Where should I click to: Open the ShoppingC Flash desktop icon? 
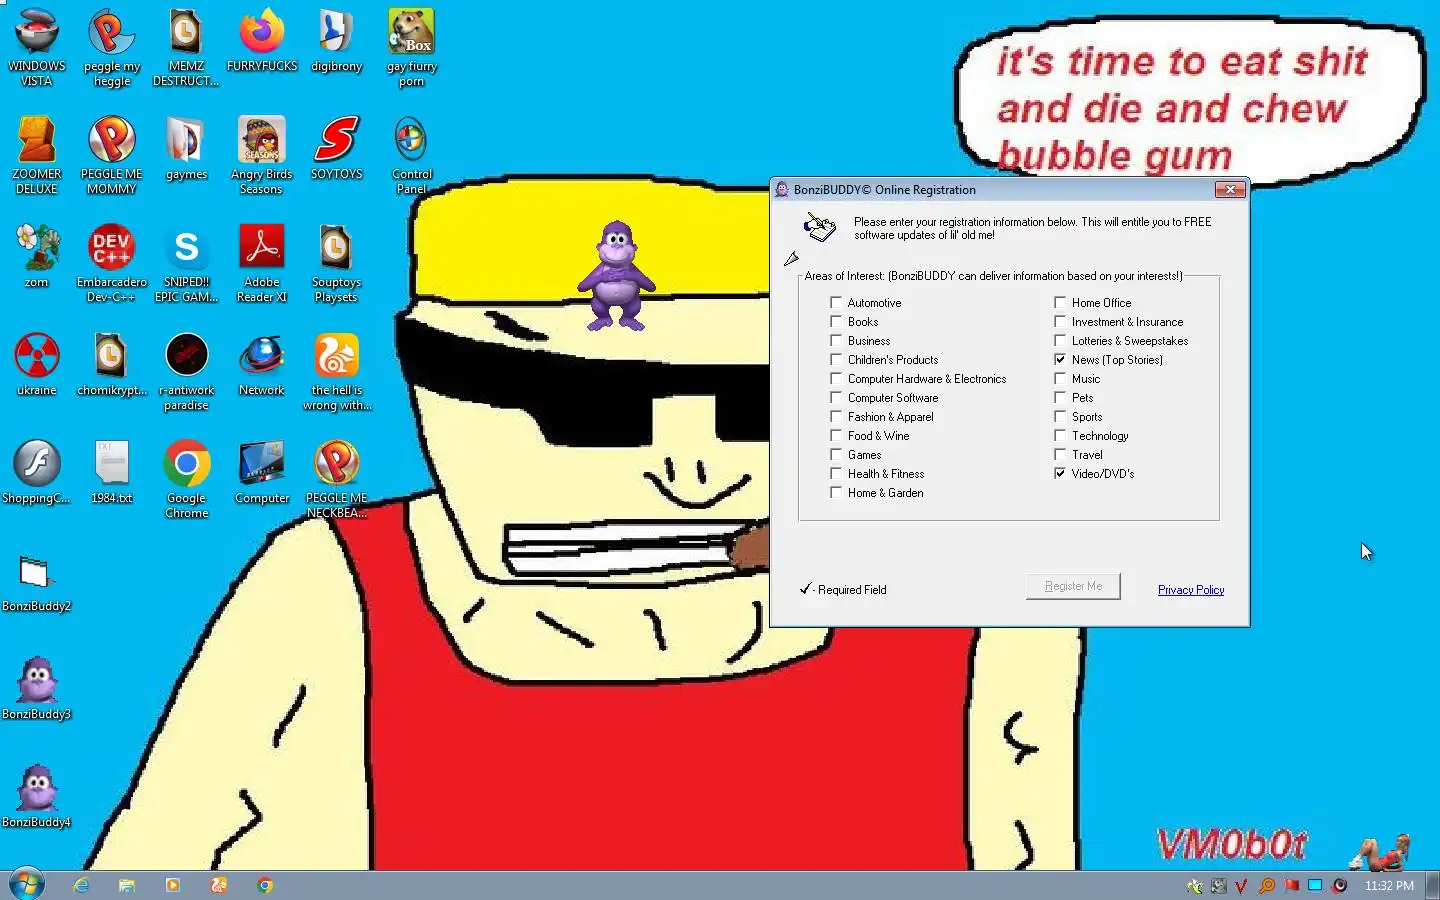[x=36, y=472]
